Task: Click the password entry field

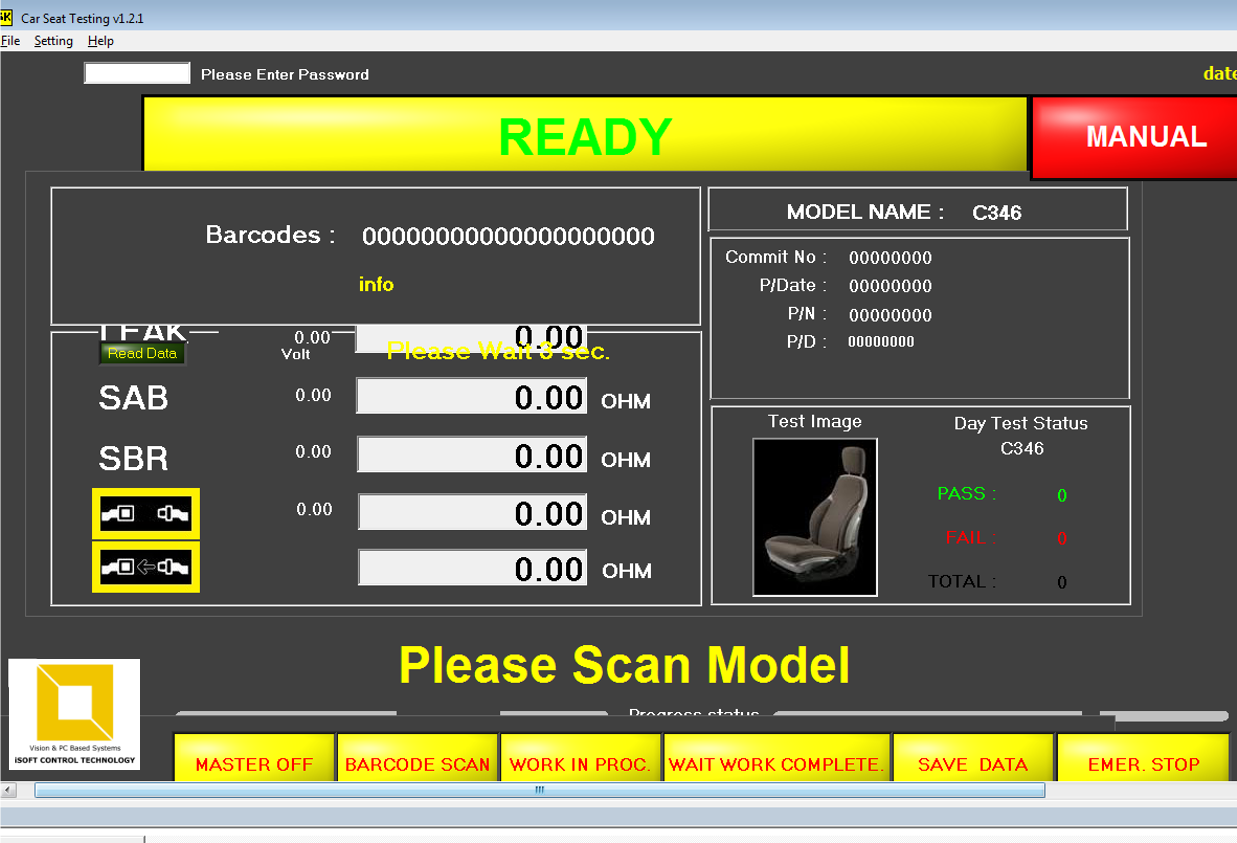Action: (137, 72)
